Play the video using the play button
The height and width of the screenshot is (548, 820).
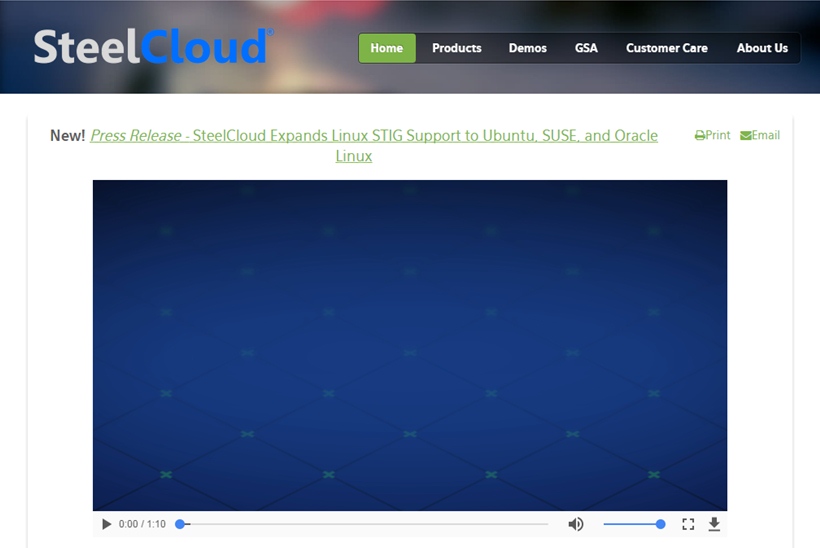[107, 524]
